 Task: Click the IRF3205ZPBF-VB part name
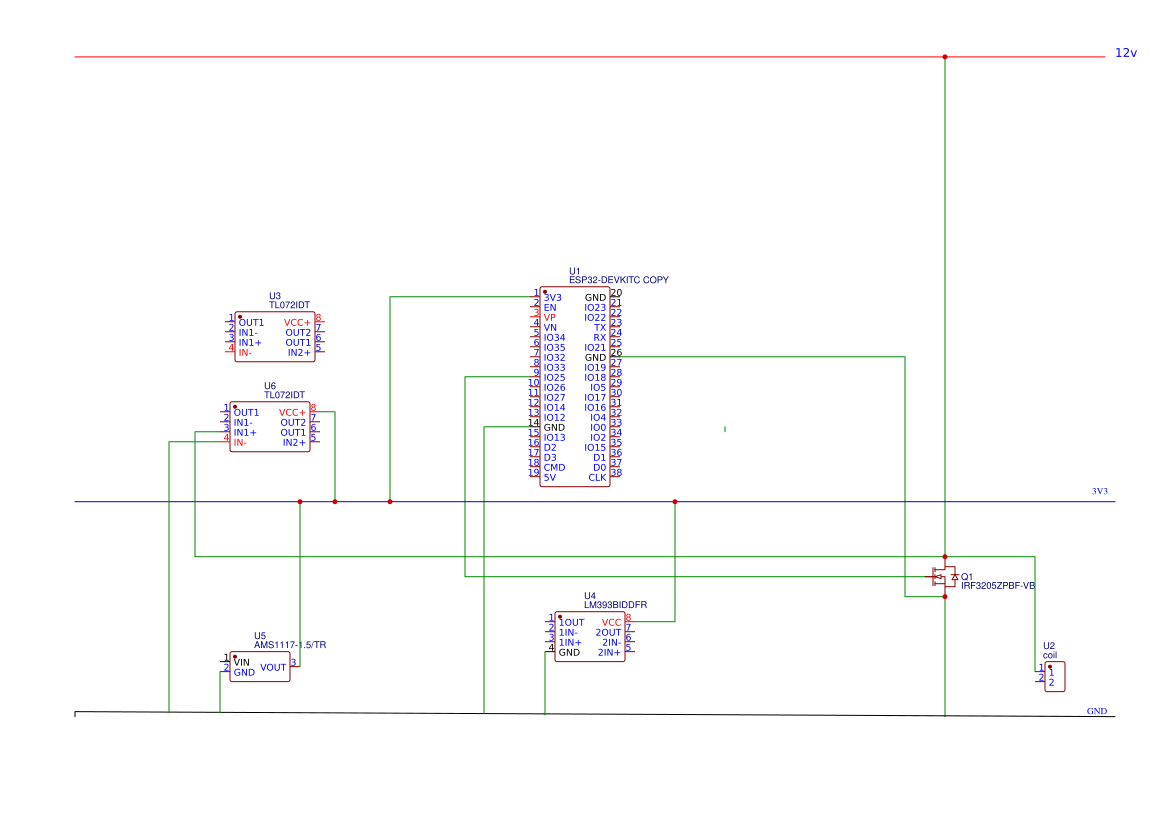point(998,586)
